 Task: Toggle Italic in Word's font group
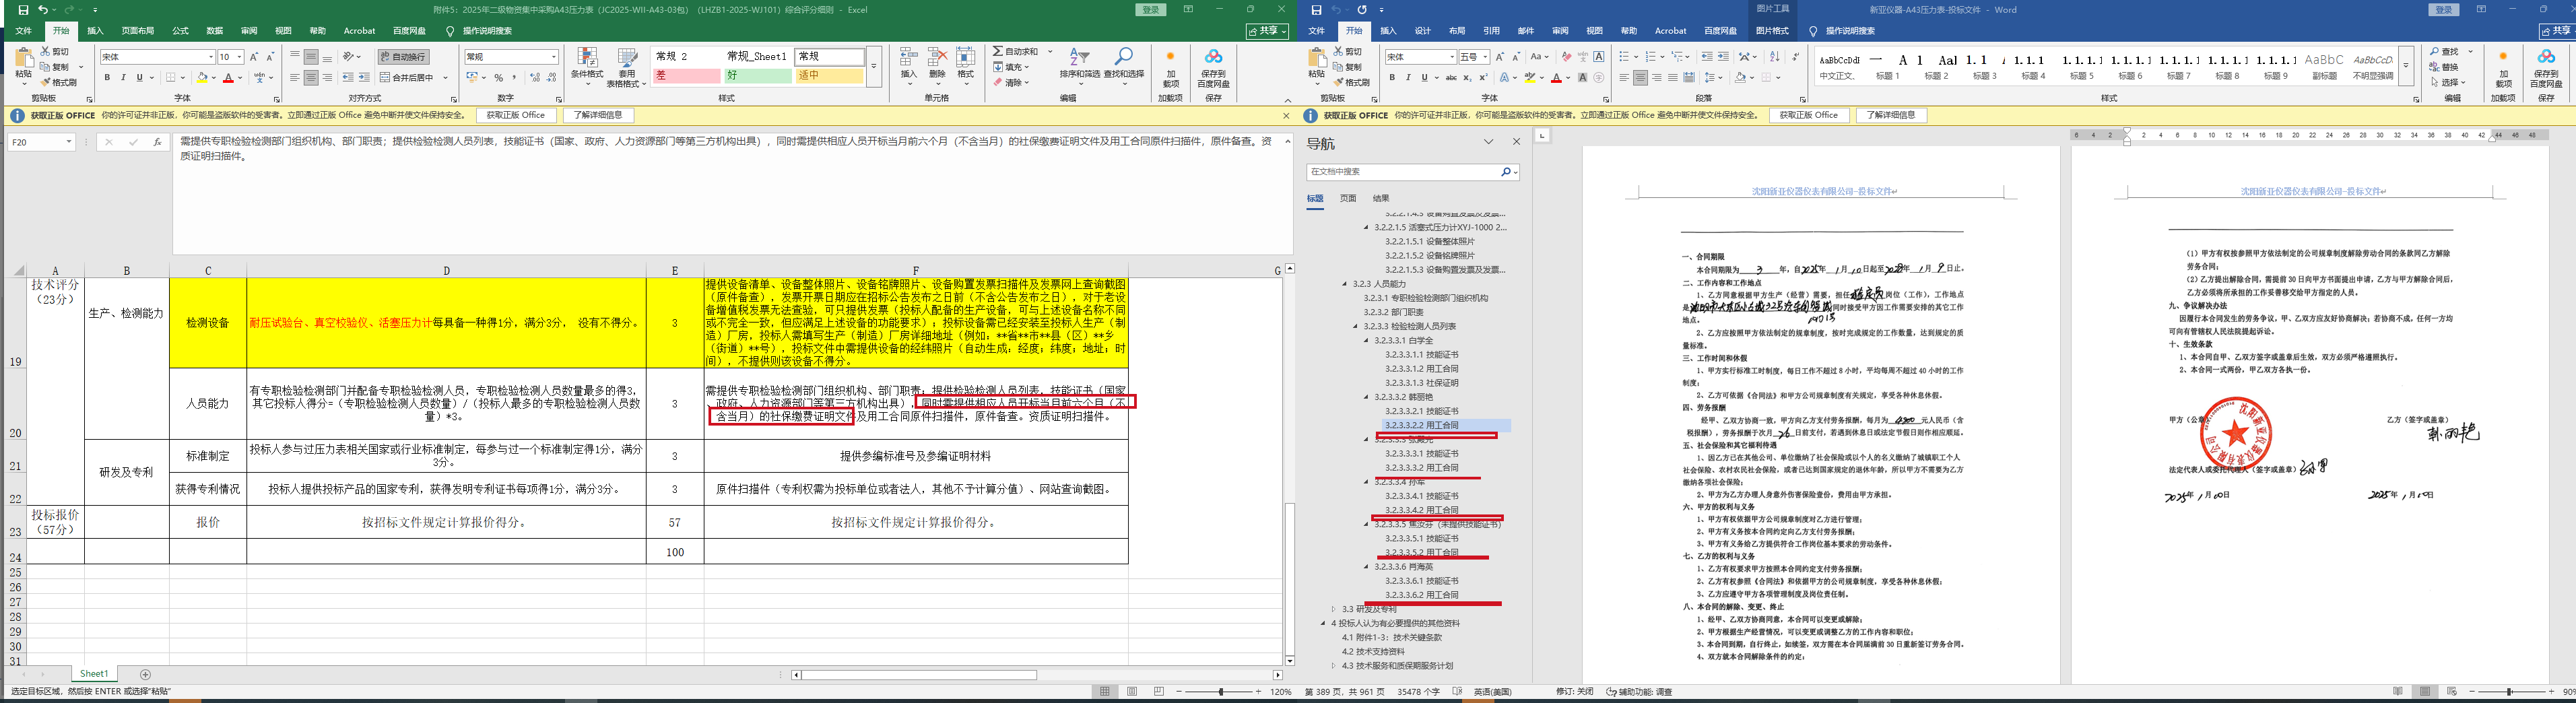(x=1408, y=77)
